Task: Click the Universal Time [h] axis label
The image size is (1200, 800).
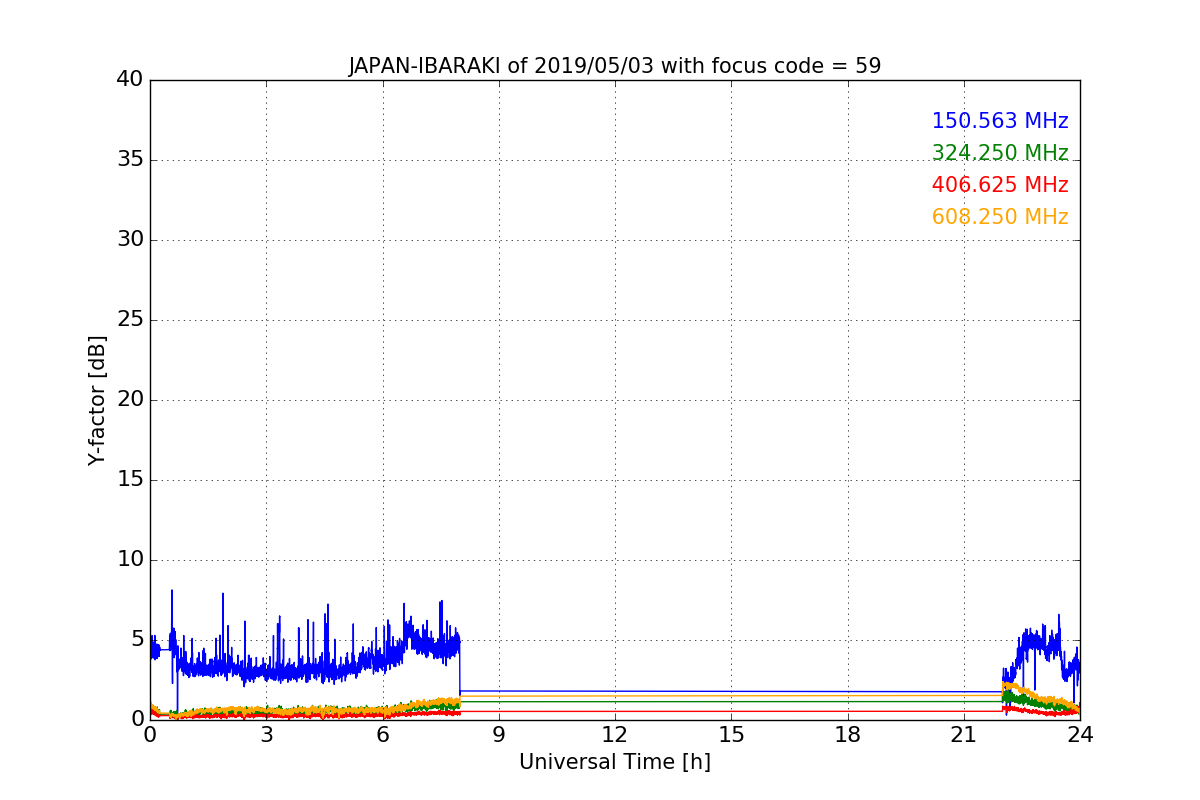Action: pyautogui.click(x=615, y=762)
